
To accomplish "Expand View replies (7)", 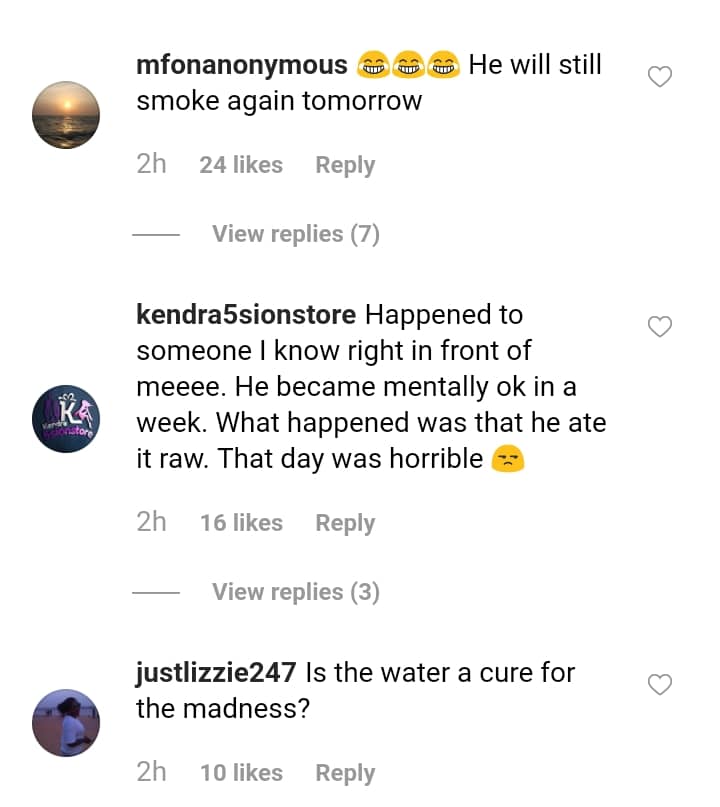I will tap(295, 234).
